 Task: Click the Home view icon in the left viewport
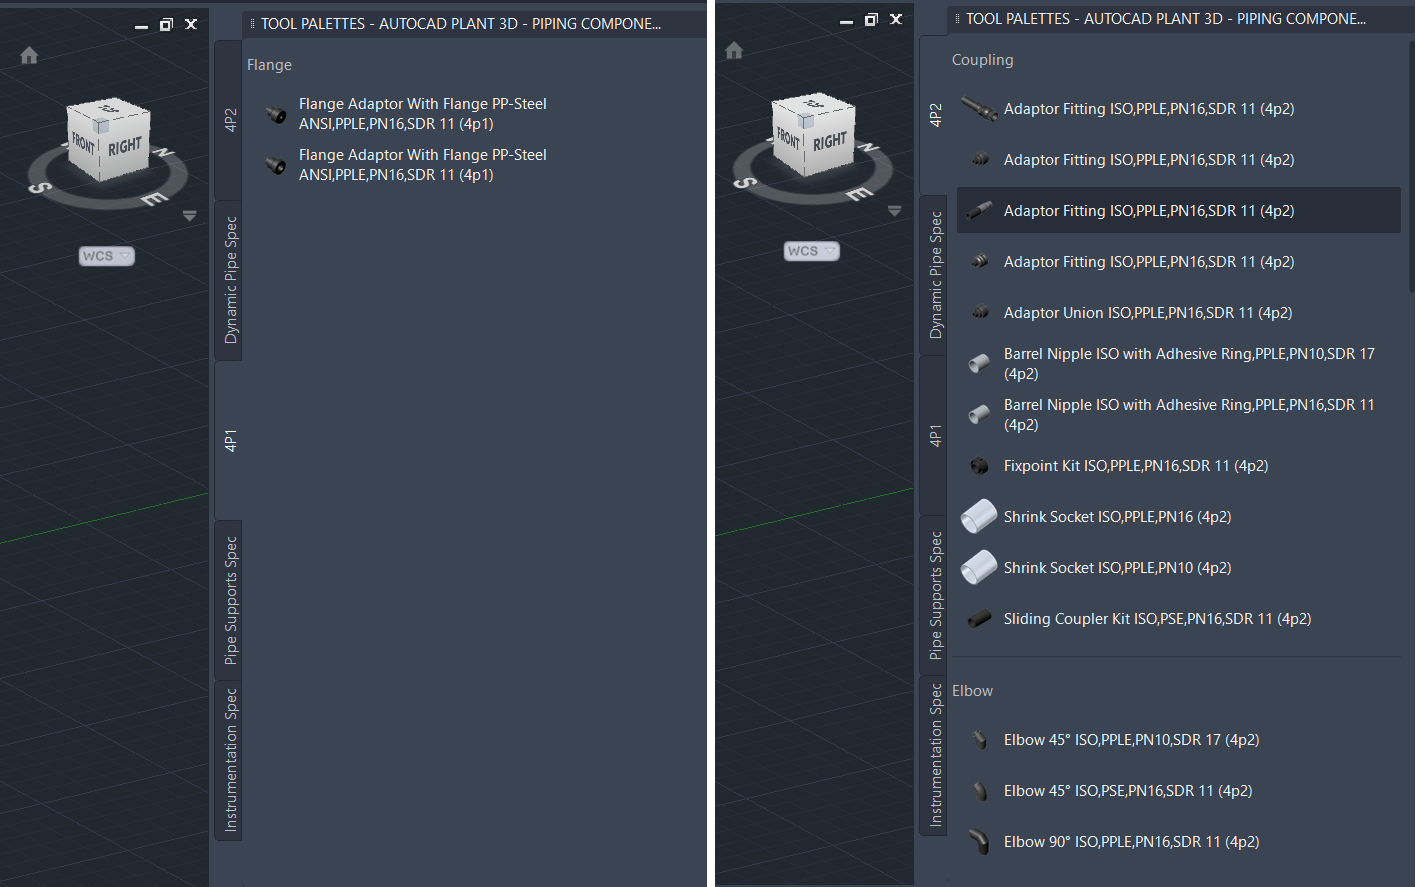[29, 56]
